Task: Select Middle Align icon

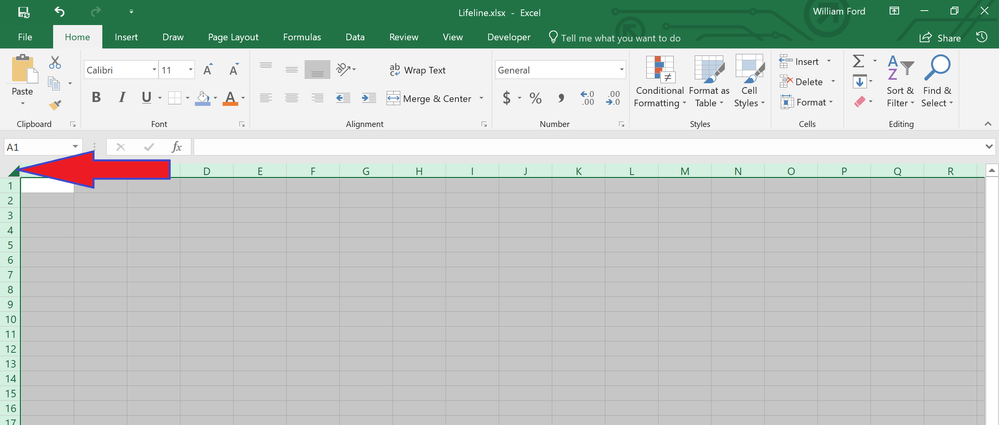Action: (291, 69)
